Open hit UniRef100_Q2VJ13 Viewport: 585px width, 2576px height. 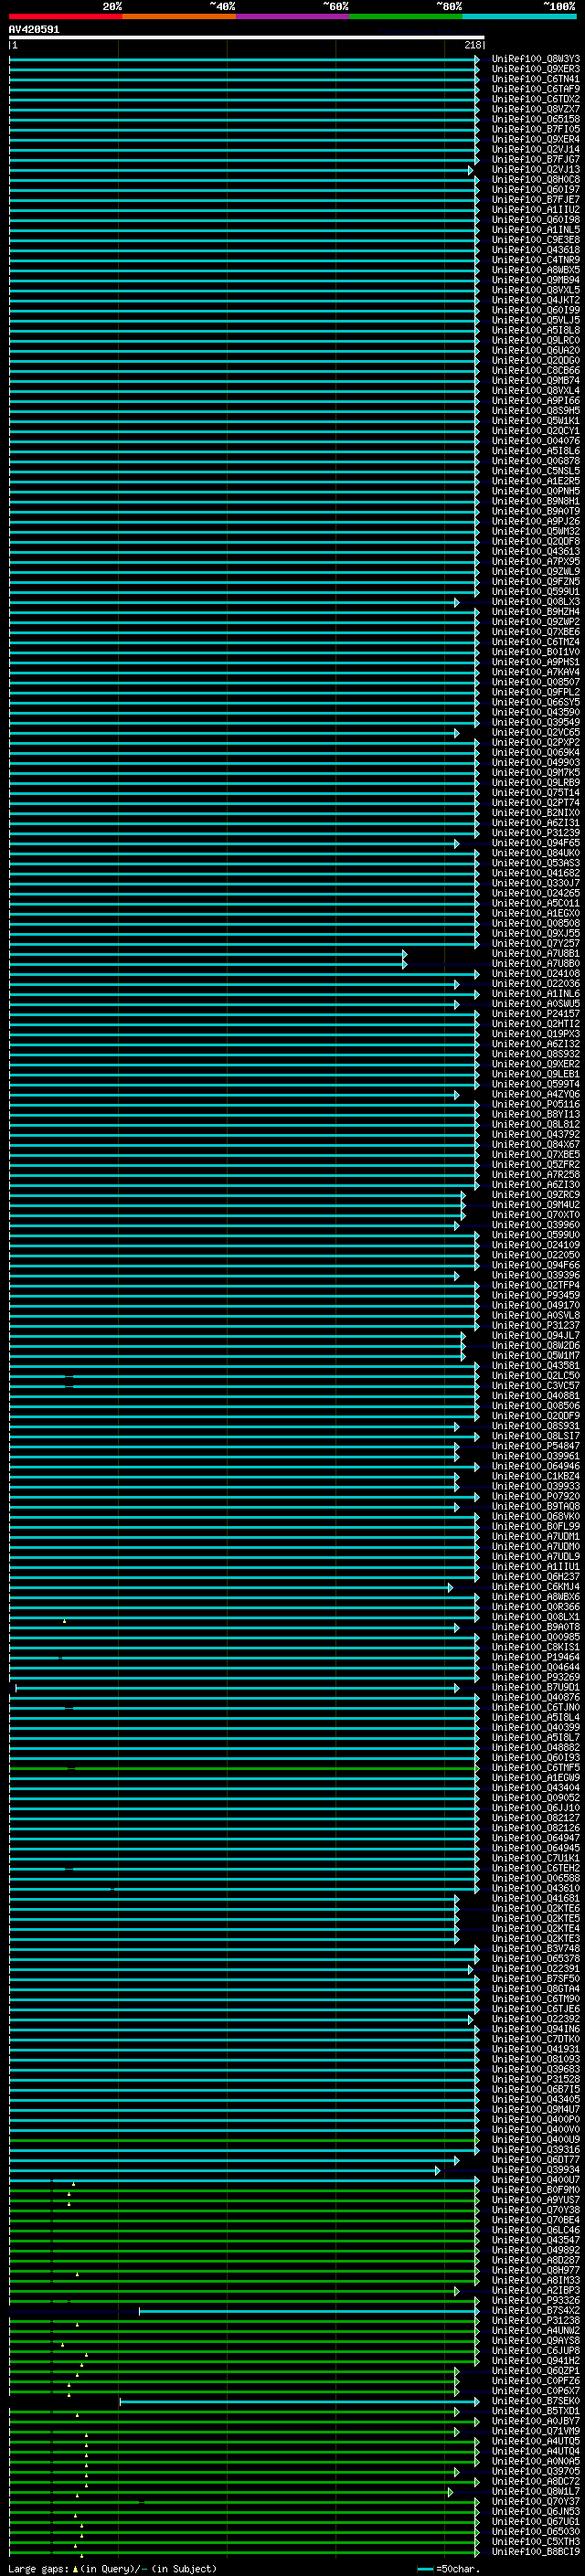pos(536,169)
